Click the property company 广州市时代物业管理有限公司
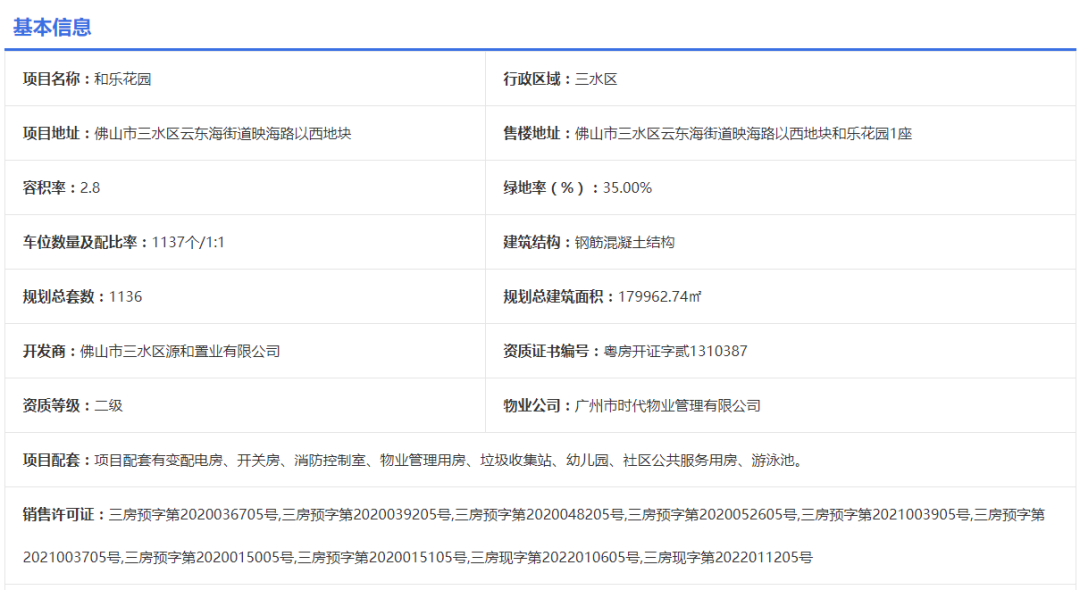1080x590 pixels. pyautogui.click(x=665, y=405)
